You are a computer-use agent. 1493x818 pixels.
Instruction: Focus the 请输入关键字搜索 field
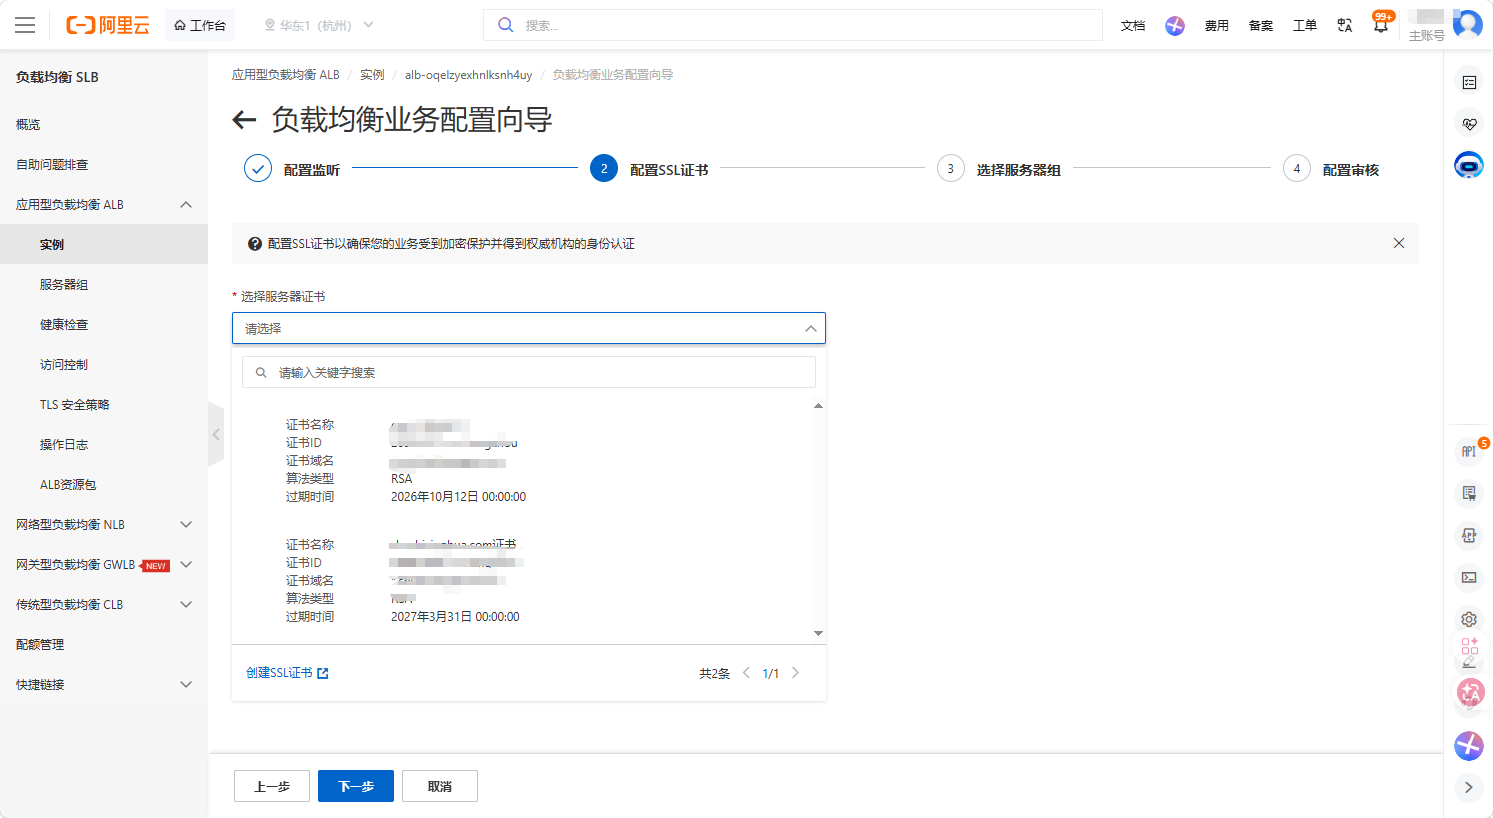tap(529, 372)
